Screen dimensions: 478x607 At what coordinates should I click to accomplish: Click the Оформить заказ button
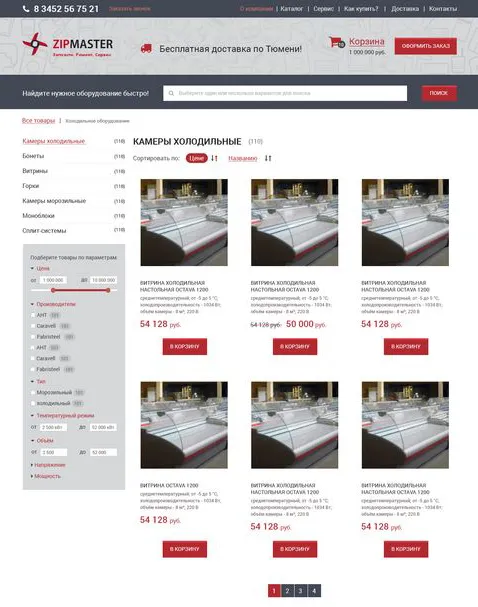426,46
